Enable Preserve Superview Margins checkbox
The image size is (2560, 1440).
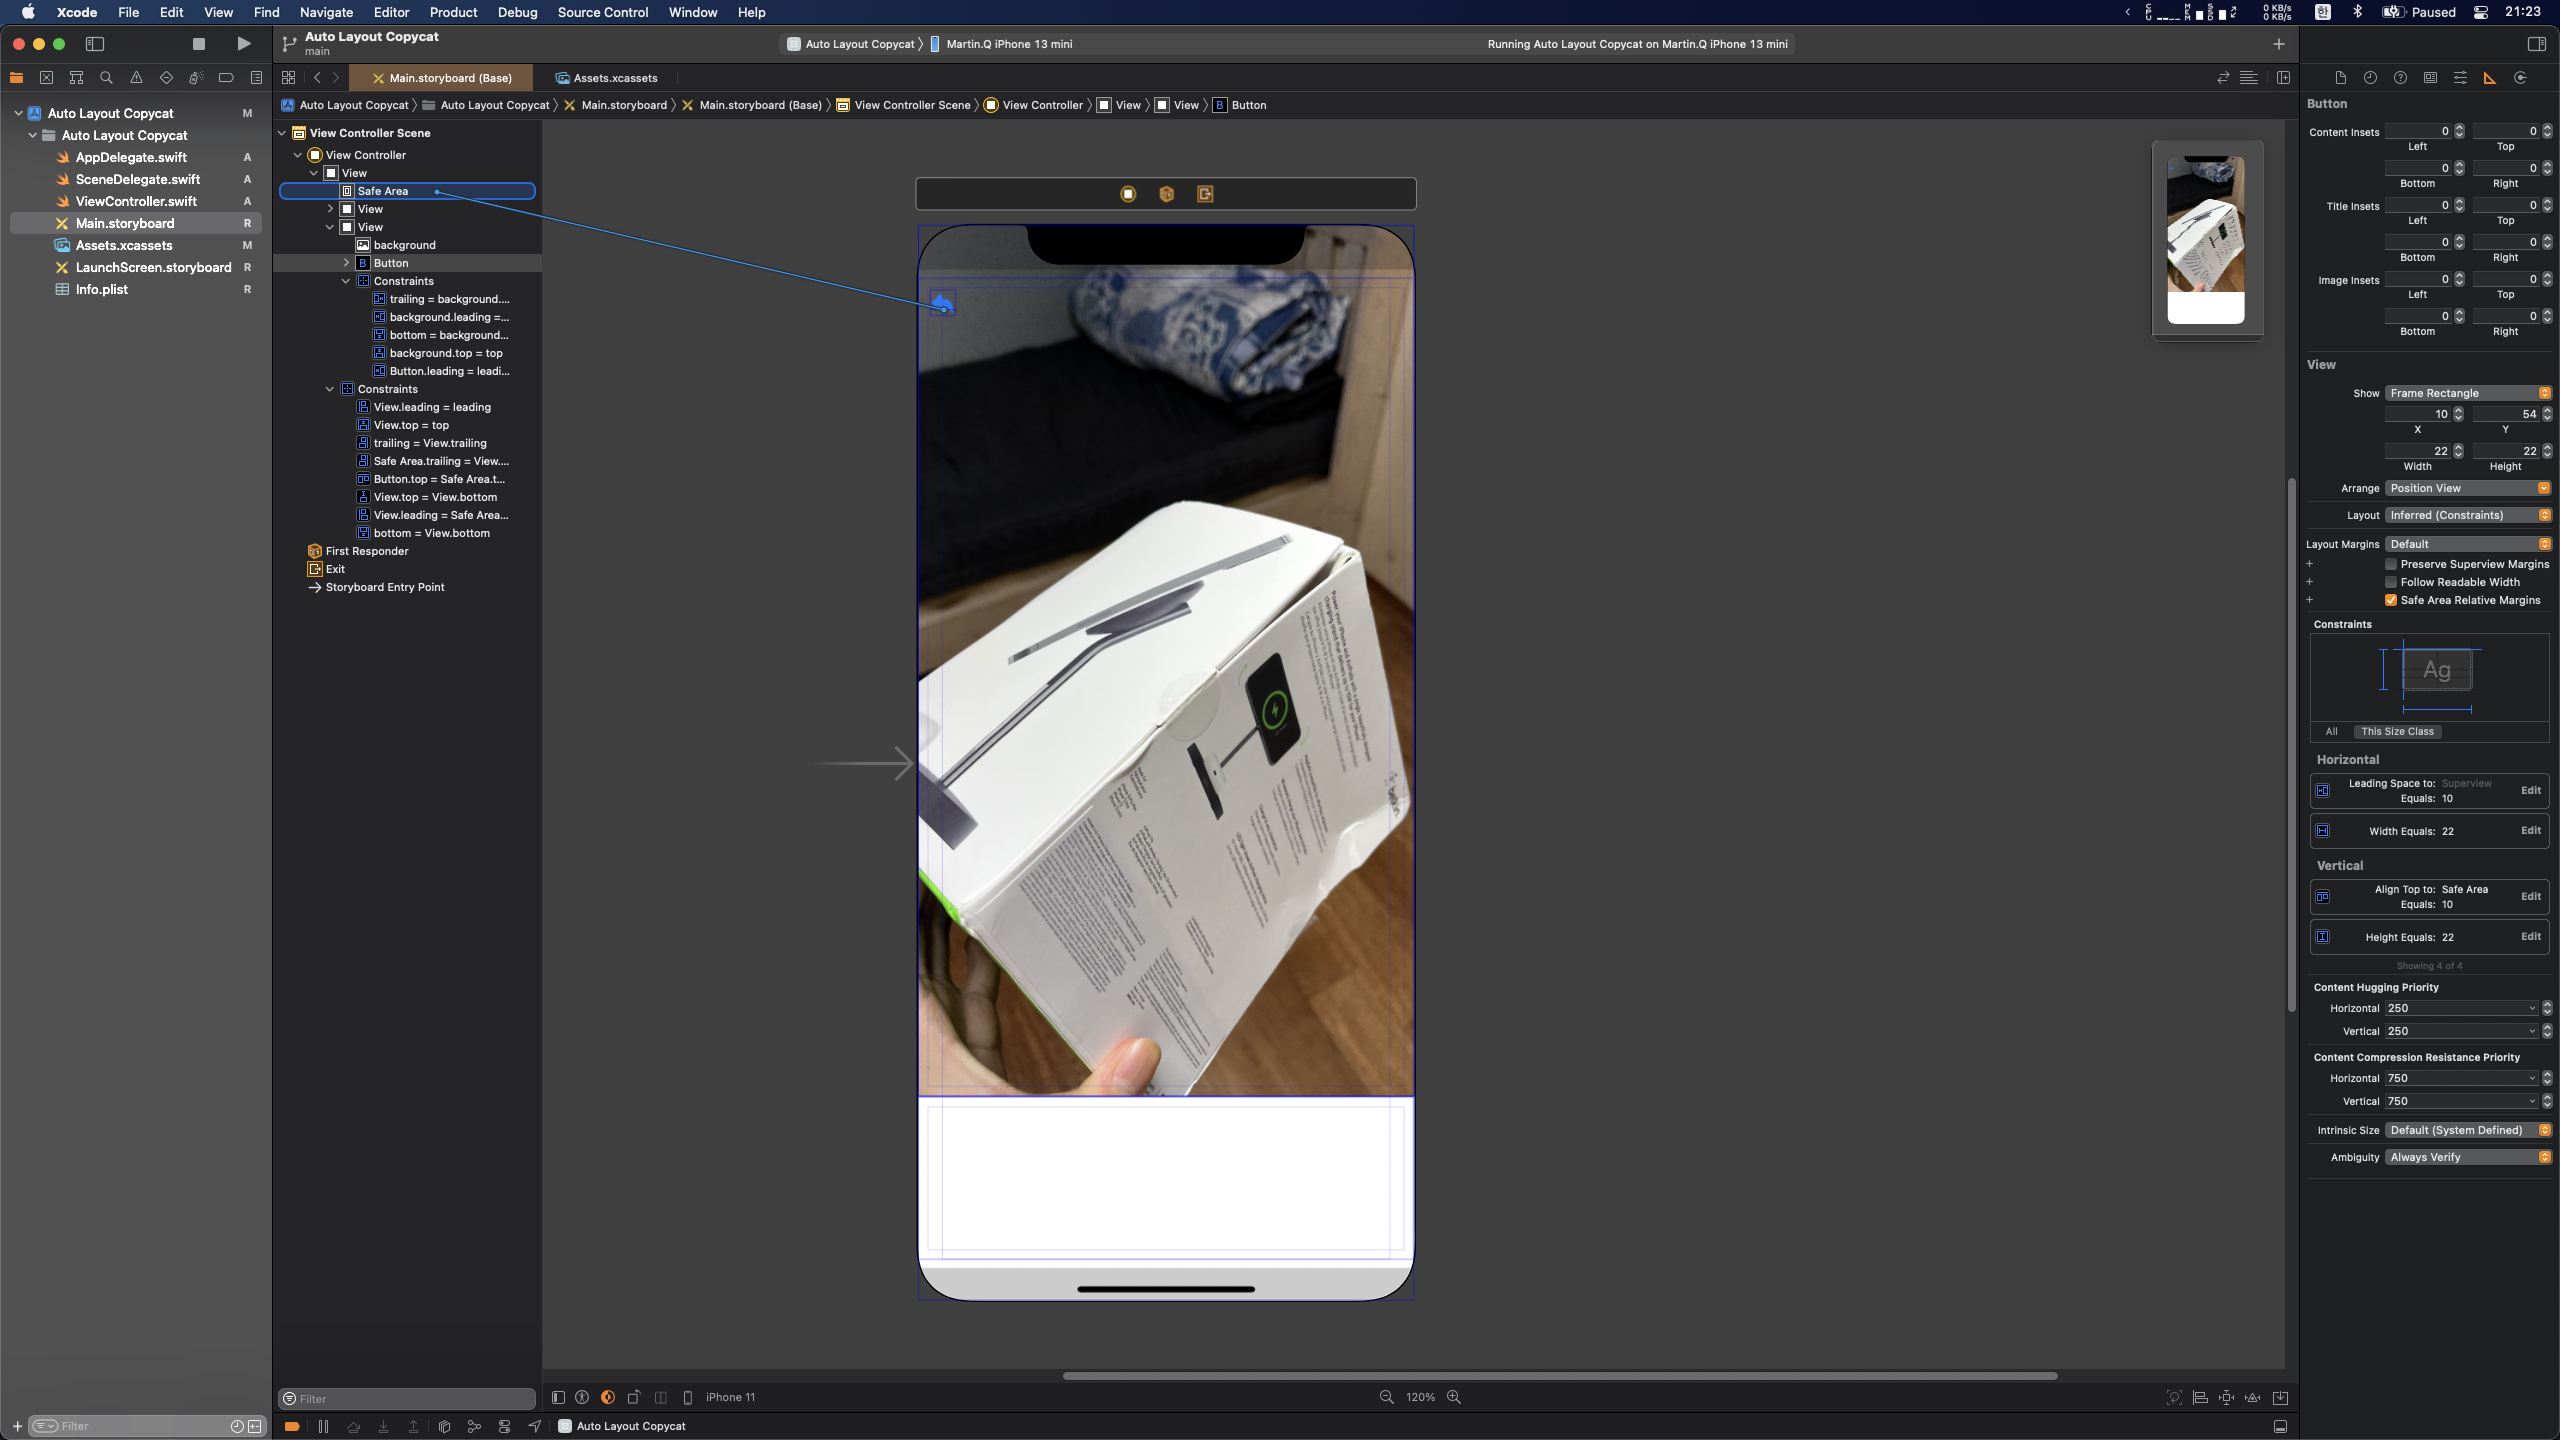2391,564
